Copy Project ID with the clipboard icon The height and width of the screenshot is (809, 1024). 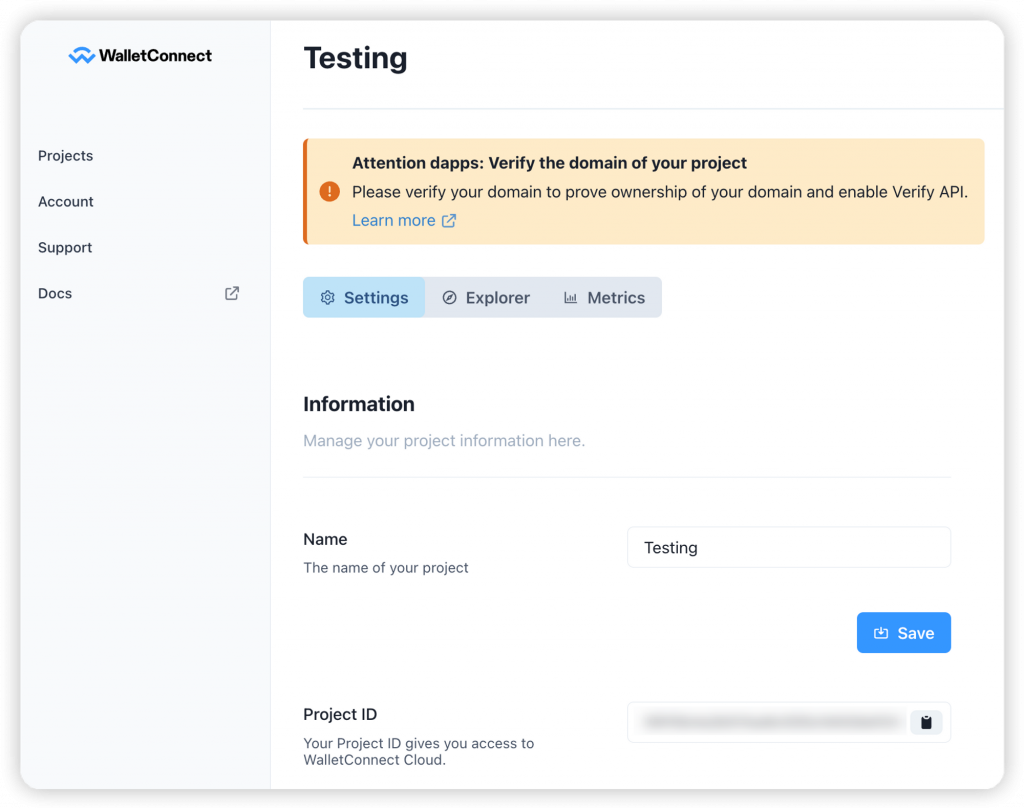click(x=926, y=722)
